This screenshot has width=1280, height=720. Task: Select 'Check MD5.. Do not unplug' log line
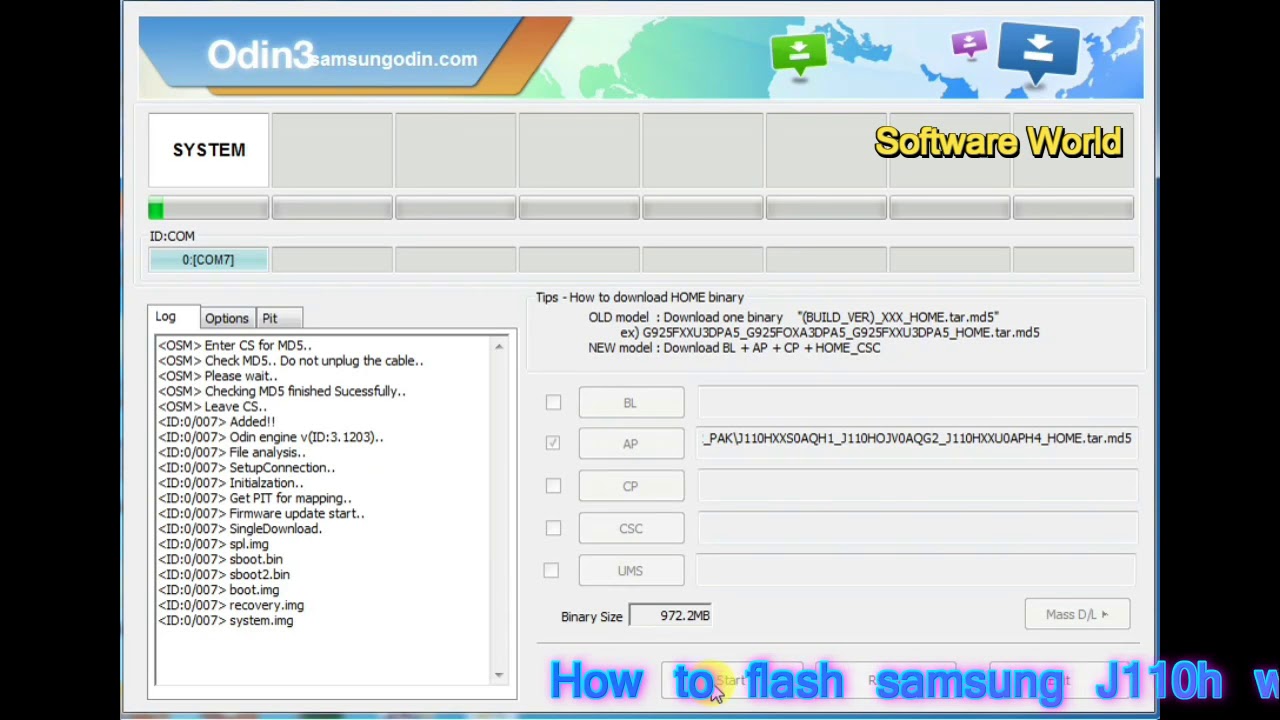click(291, 361)
